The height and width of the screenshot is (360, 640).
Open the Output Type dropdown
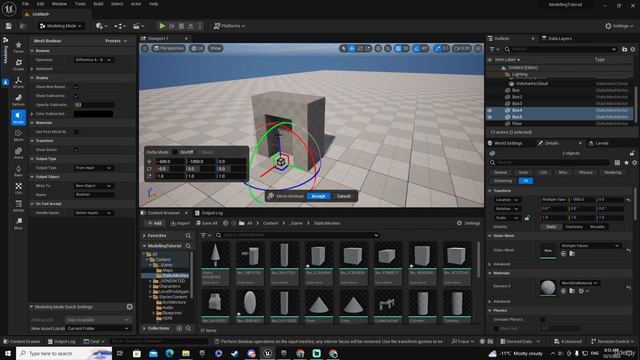(93, 168)
